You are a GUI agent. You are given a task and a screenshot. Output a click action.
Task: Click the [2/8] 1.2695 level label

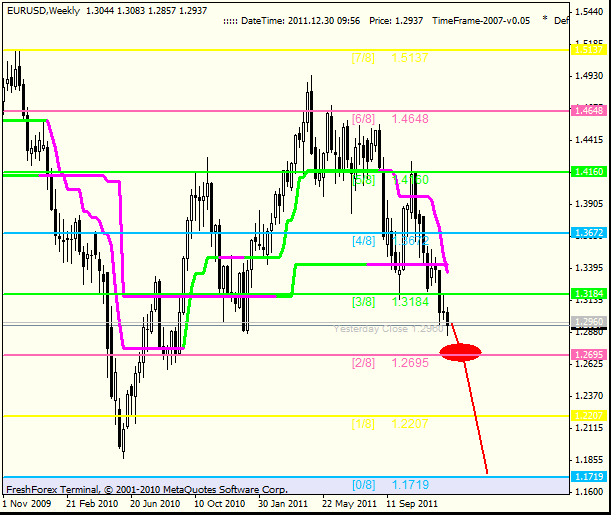tap(390, 363)
